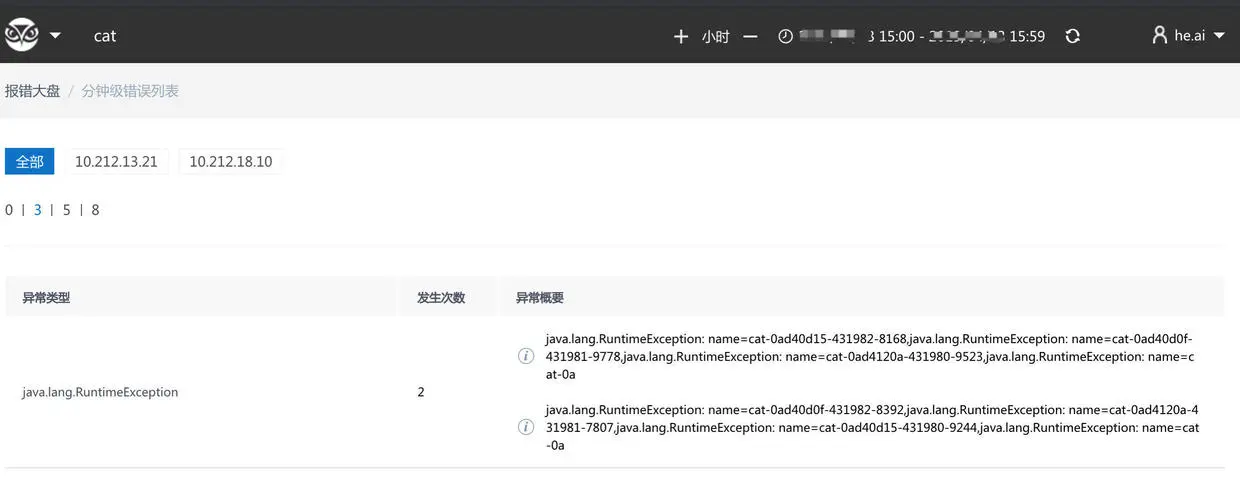This screenshot has width=1240, height=493.
Task: Click info icon beside cat-0ad40d15-431982-8168 summary
Action: (525, 356)
